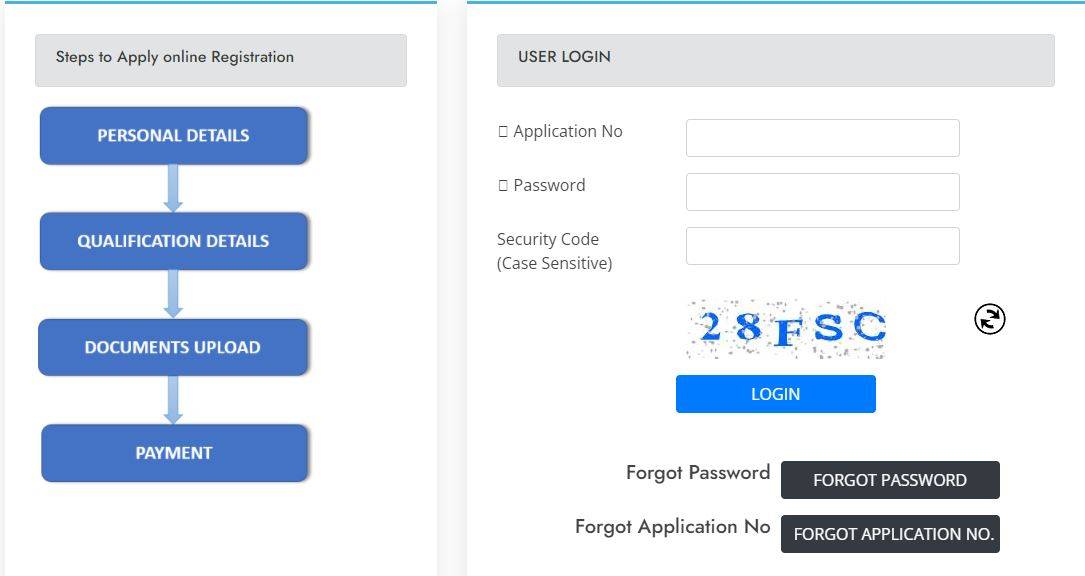This screenshot has height=576, width=1085.
Task: Click the QUALIFICATION DETAILS step box
Action: [x=173, y=241]
